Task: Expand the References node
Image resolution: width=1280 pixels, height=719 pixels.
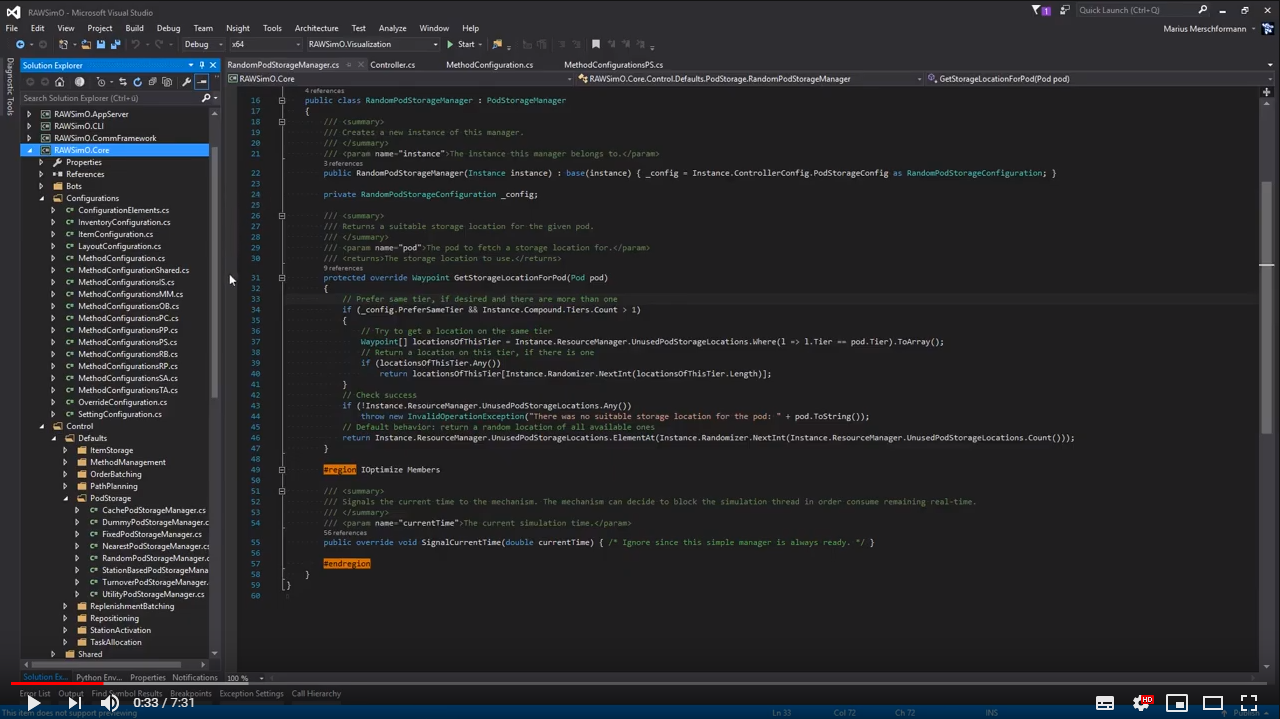Action: pos(41,174)
